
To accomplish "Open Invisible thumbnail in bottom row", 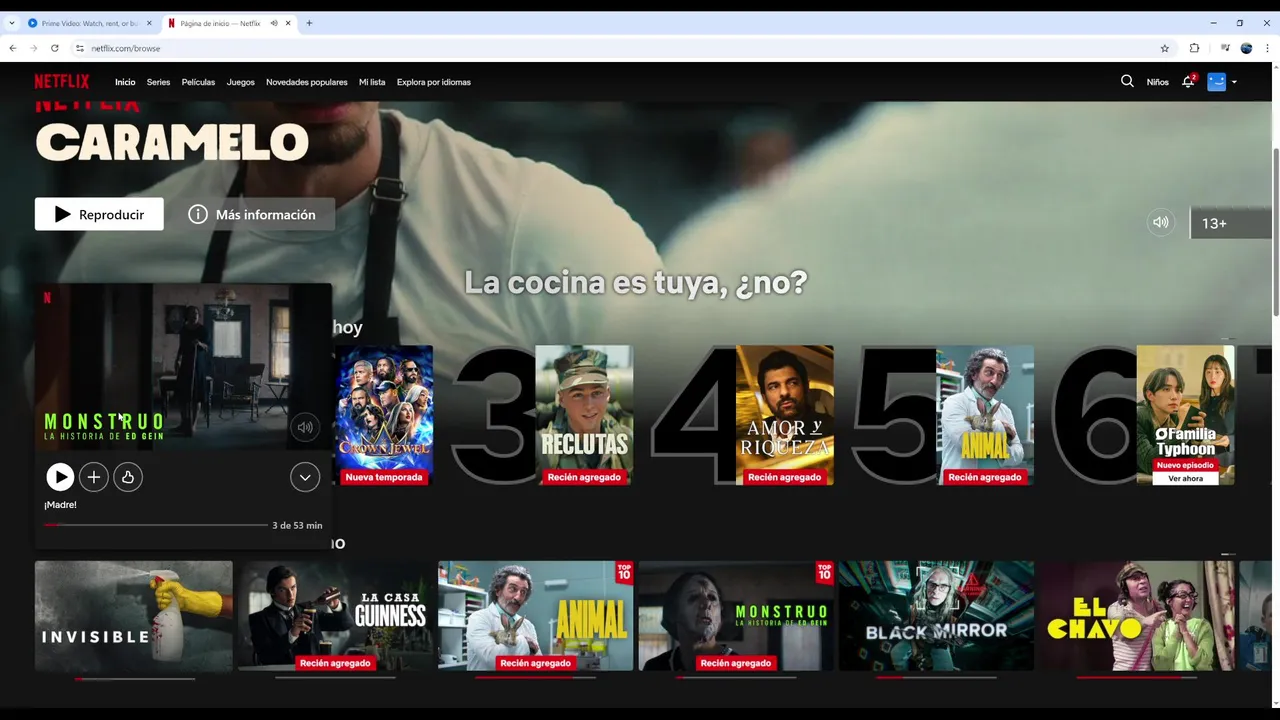I will [x=134, y=615].
